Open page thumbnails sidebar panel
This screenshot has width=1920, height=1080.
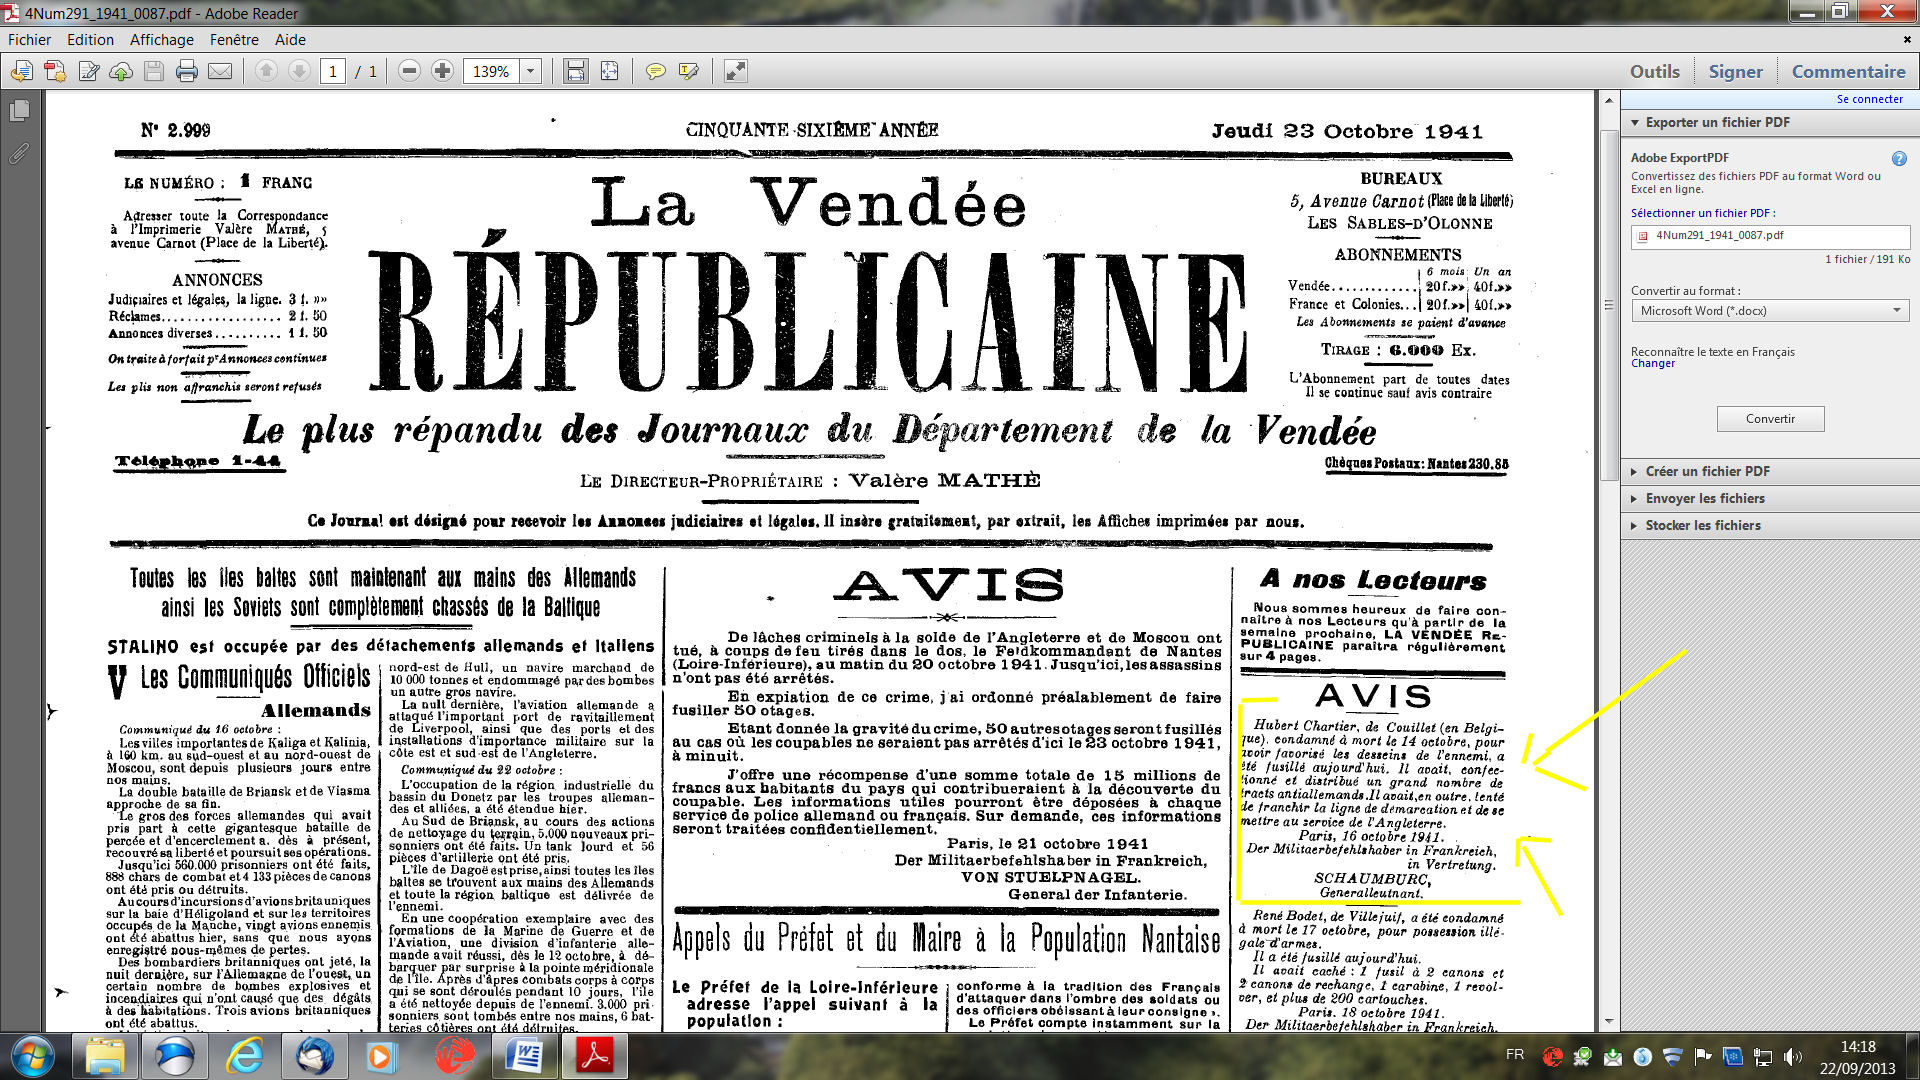tap(19, 110)
